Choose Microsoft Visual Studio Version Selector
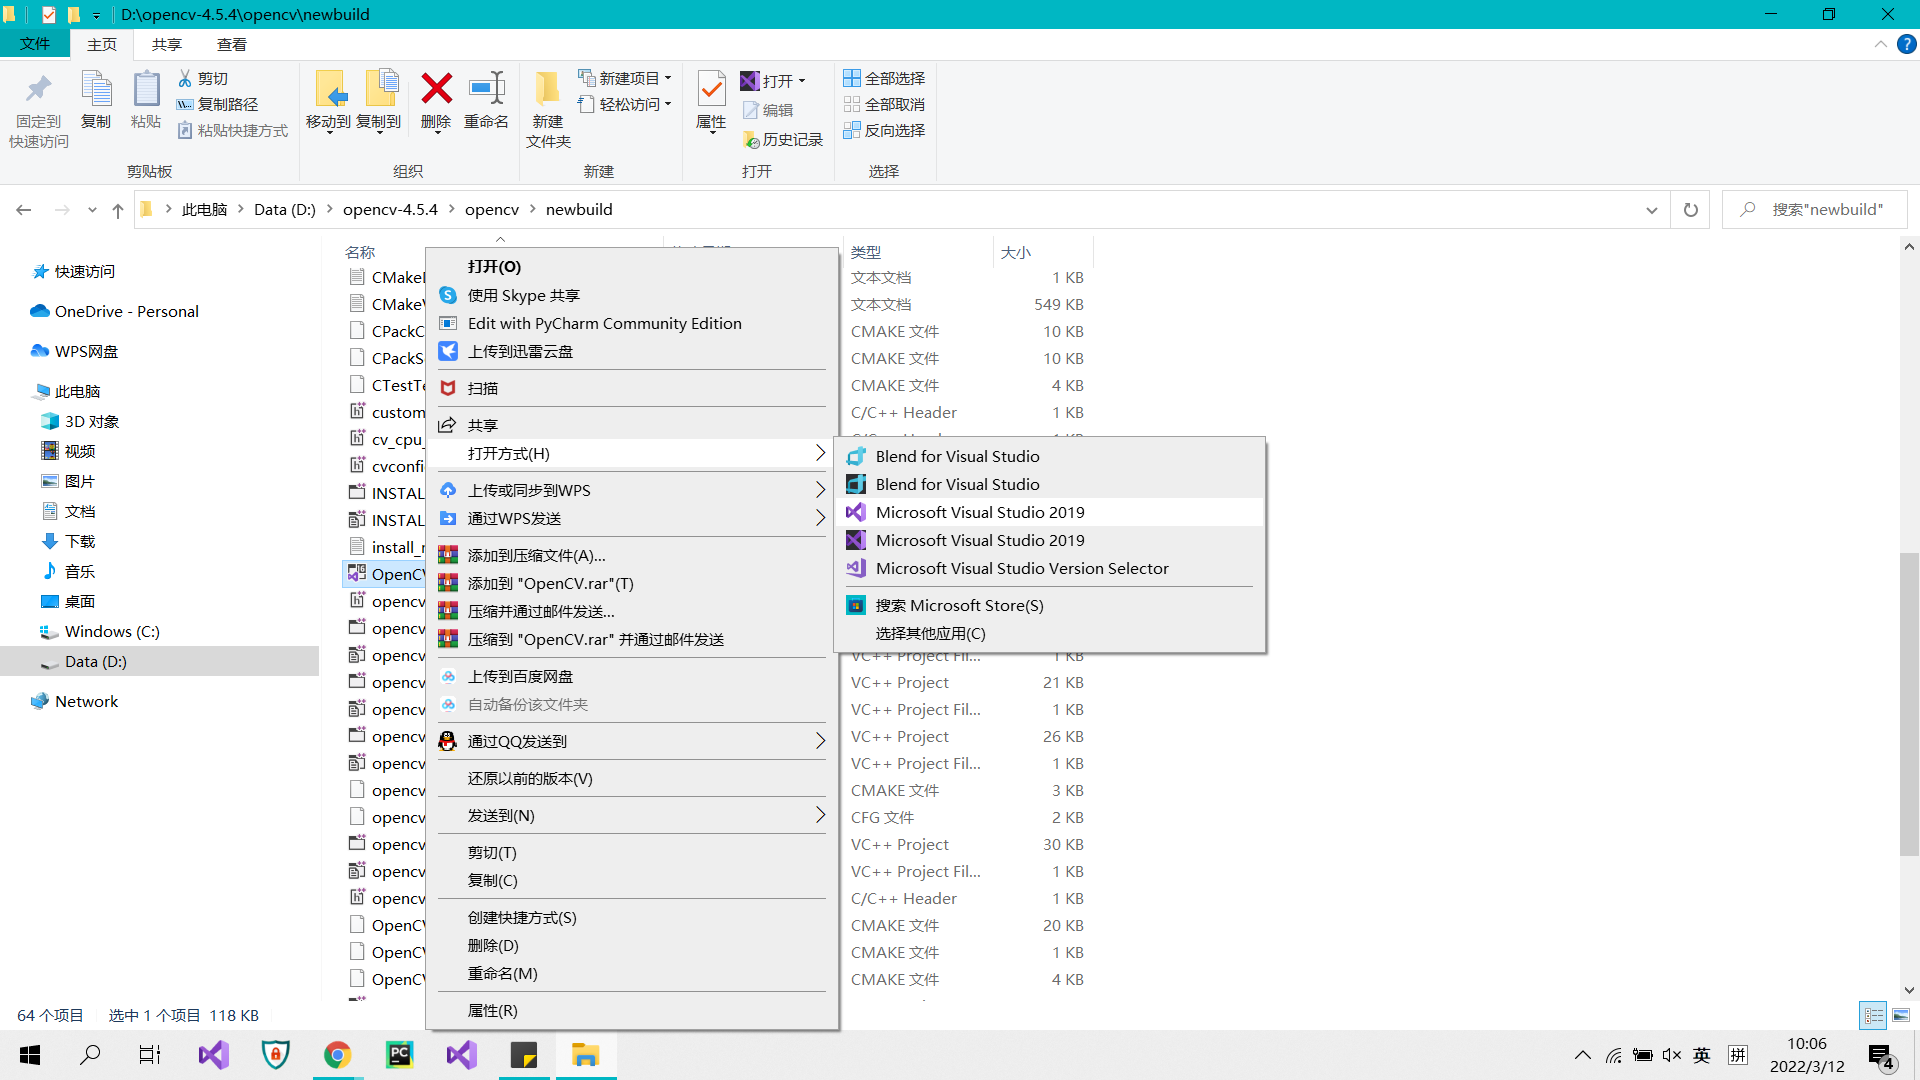Image resolution: width=1920 pixels, height=1080 pixels. [1021, 568]
